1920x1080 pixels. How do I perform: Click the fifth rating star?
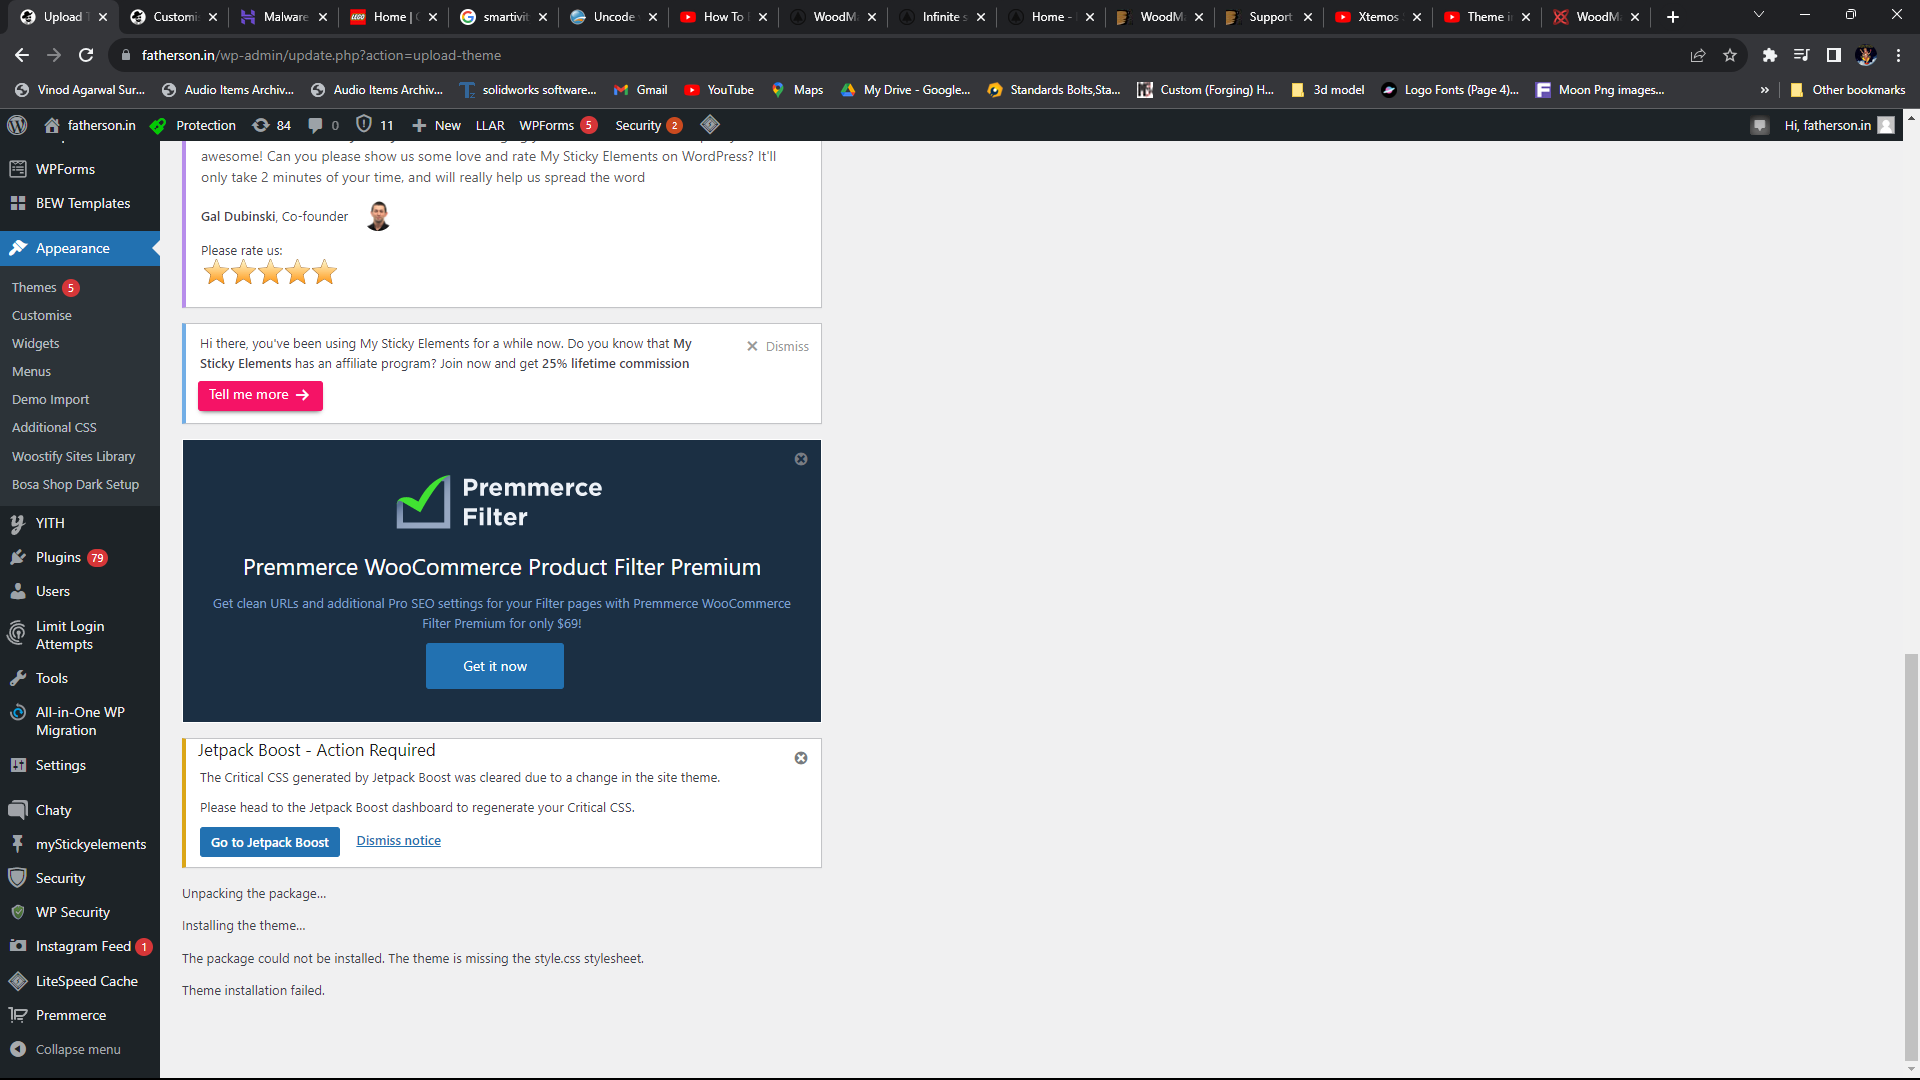tap(325, 272)
